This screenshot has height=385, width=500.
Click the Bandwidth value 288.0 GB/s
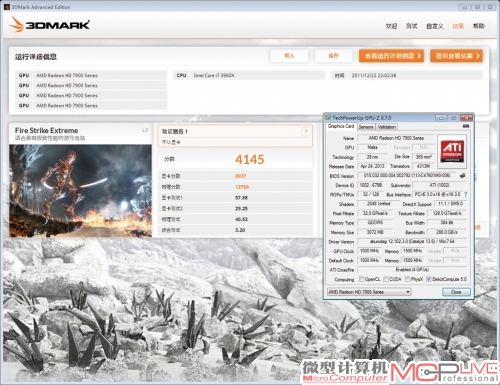[447, 232]
